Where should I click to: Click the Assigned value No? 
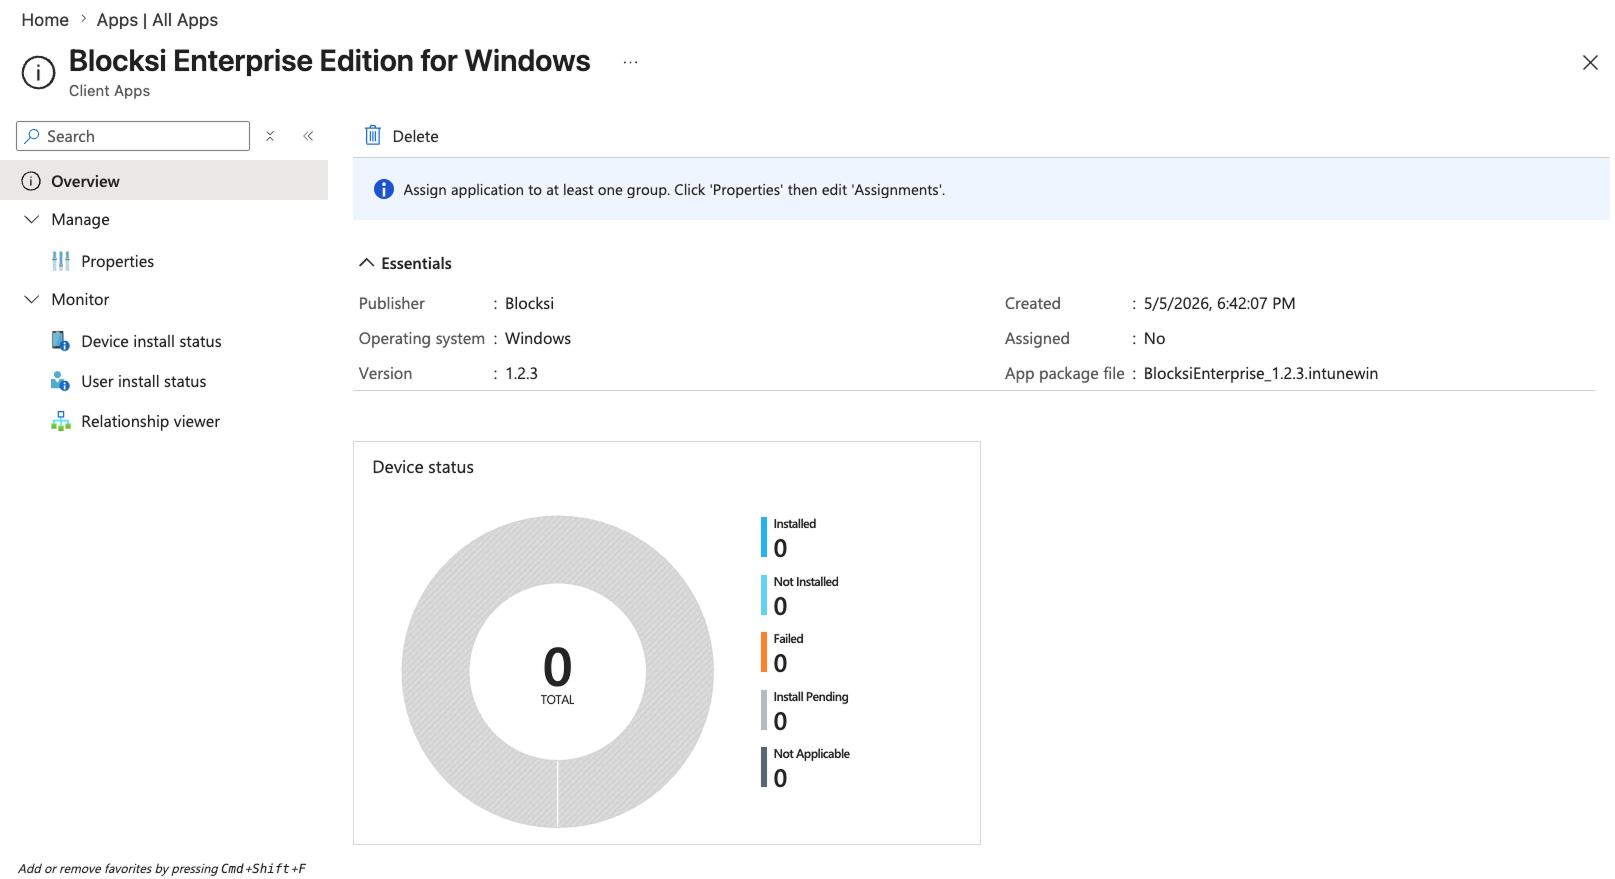pyautogui.click(x=1154, y=338)
